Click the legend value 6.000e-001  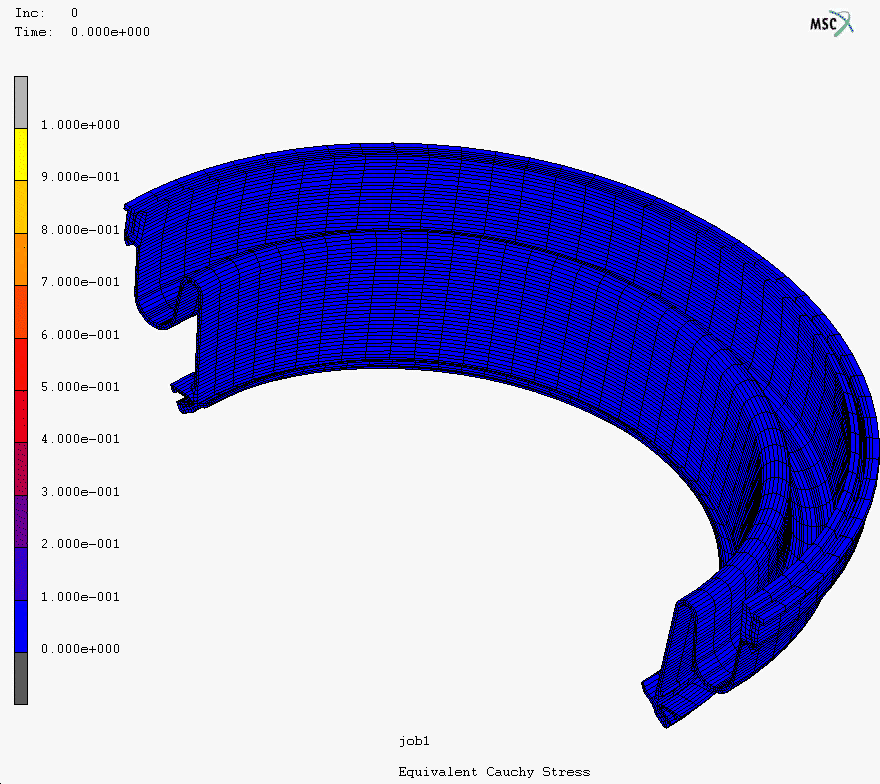(x=80, y=334)
